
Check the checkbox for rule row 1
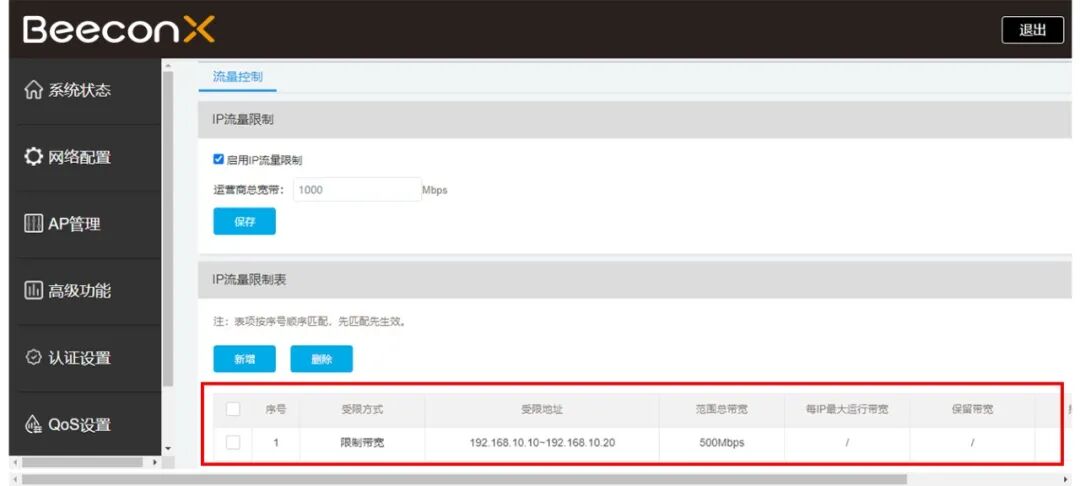233,443
